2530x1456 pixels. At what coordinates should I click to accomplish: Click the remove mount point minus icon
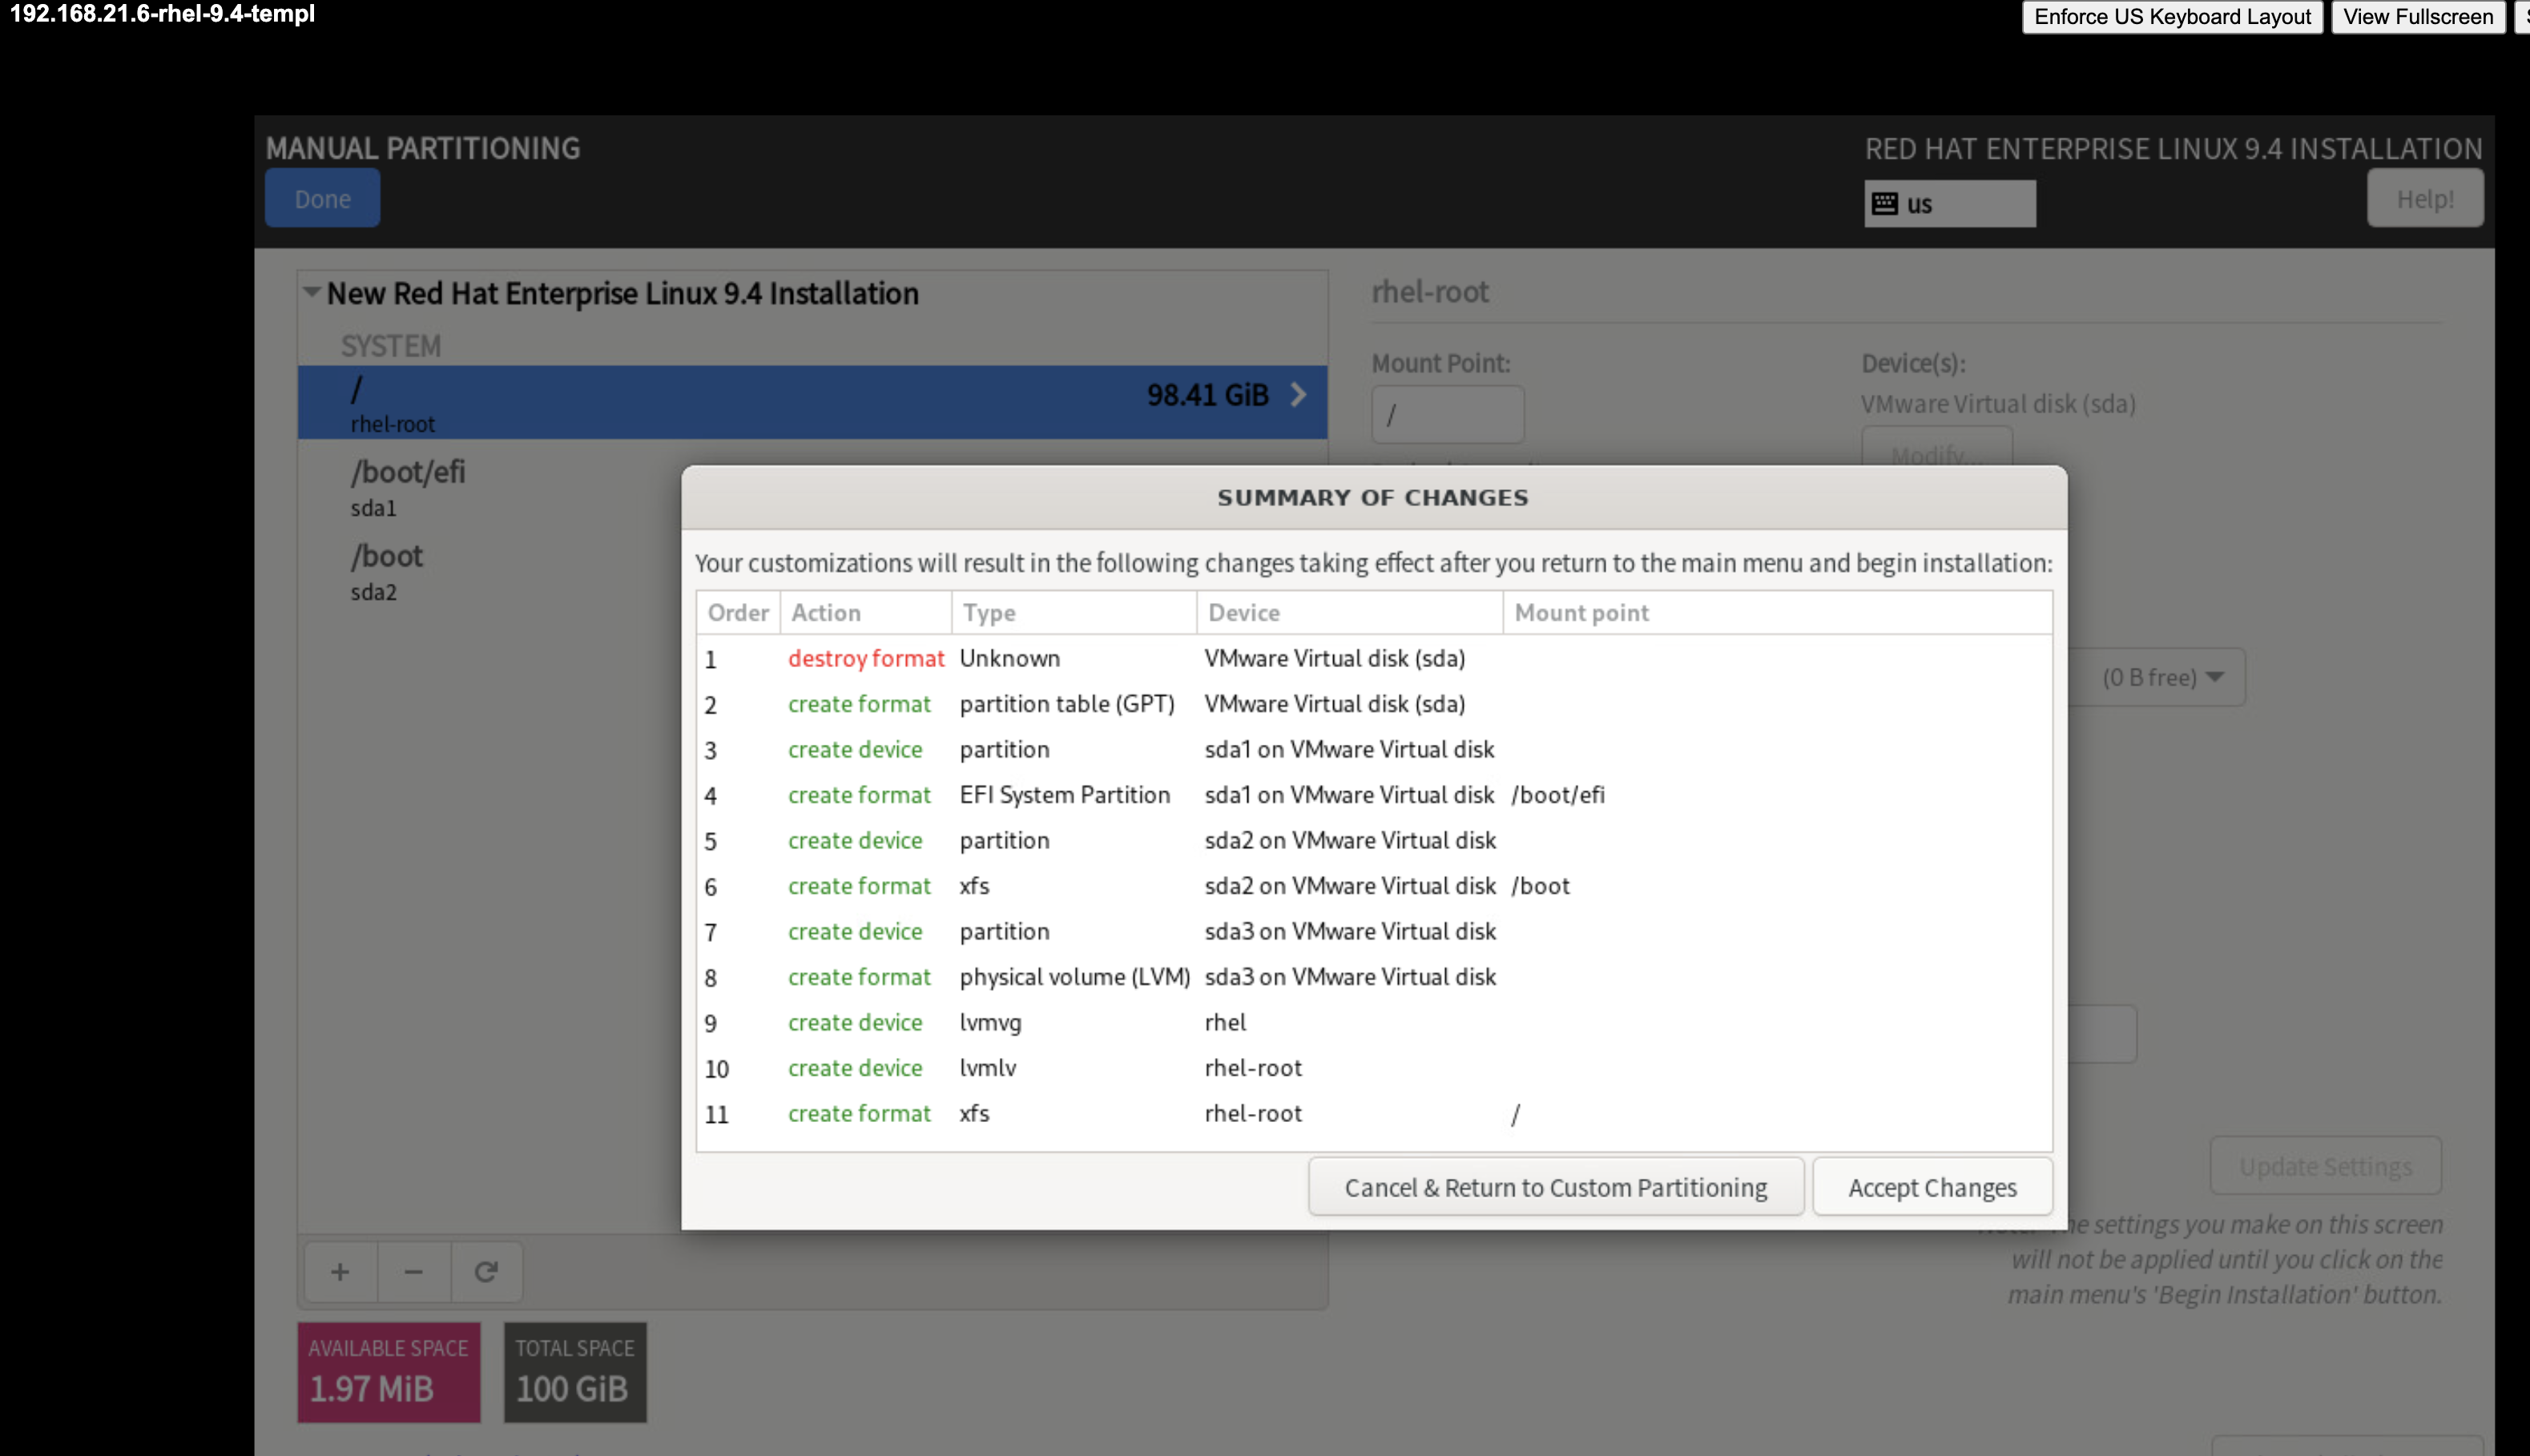click(413, 1272)
